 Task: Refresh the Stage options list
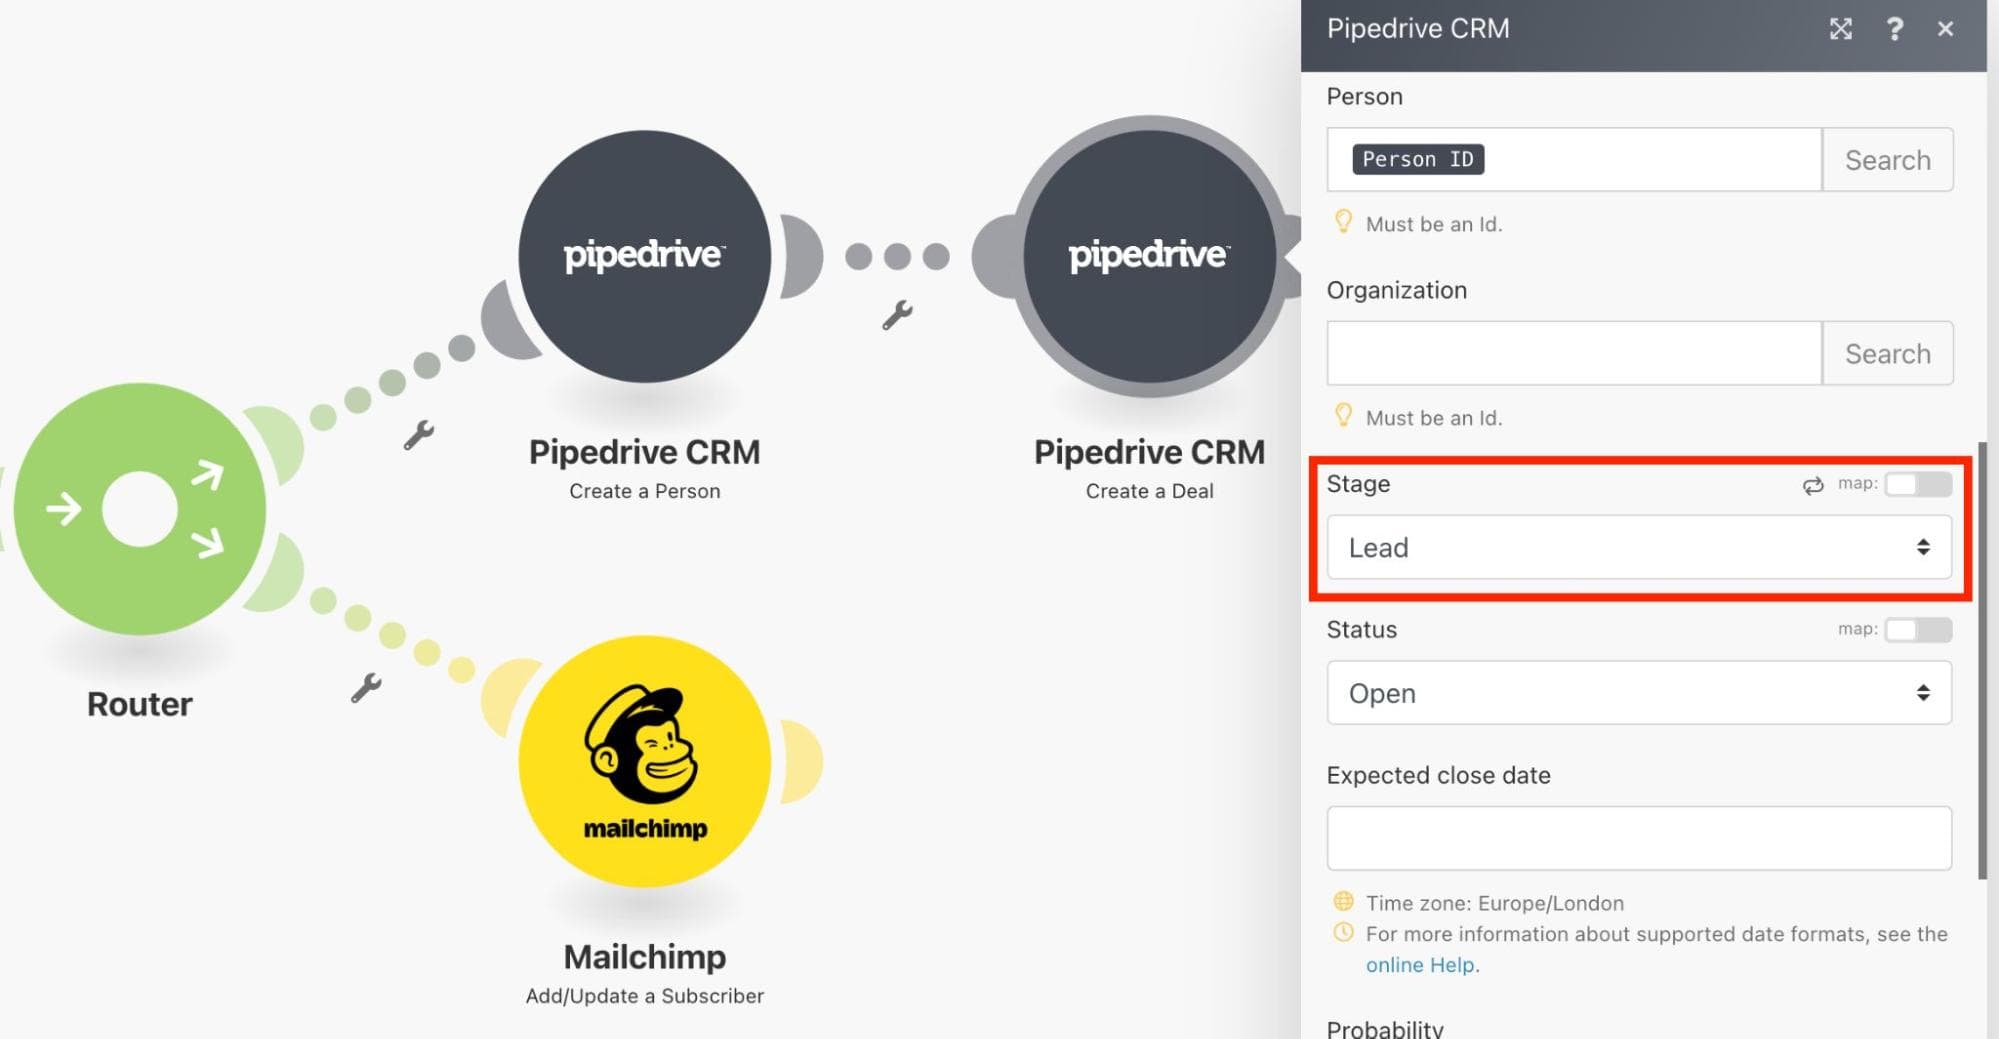point(1812,486)
